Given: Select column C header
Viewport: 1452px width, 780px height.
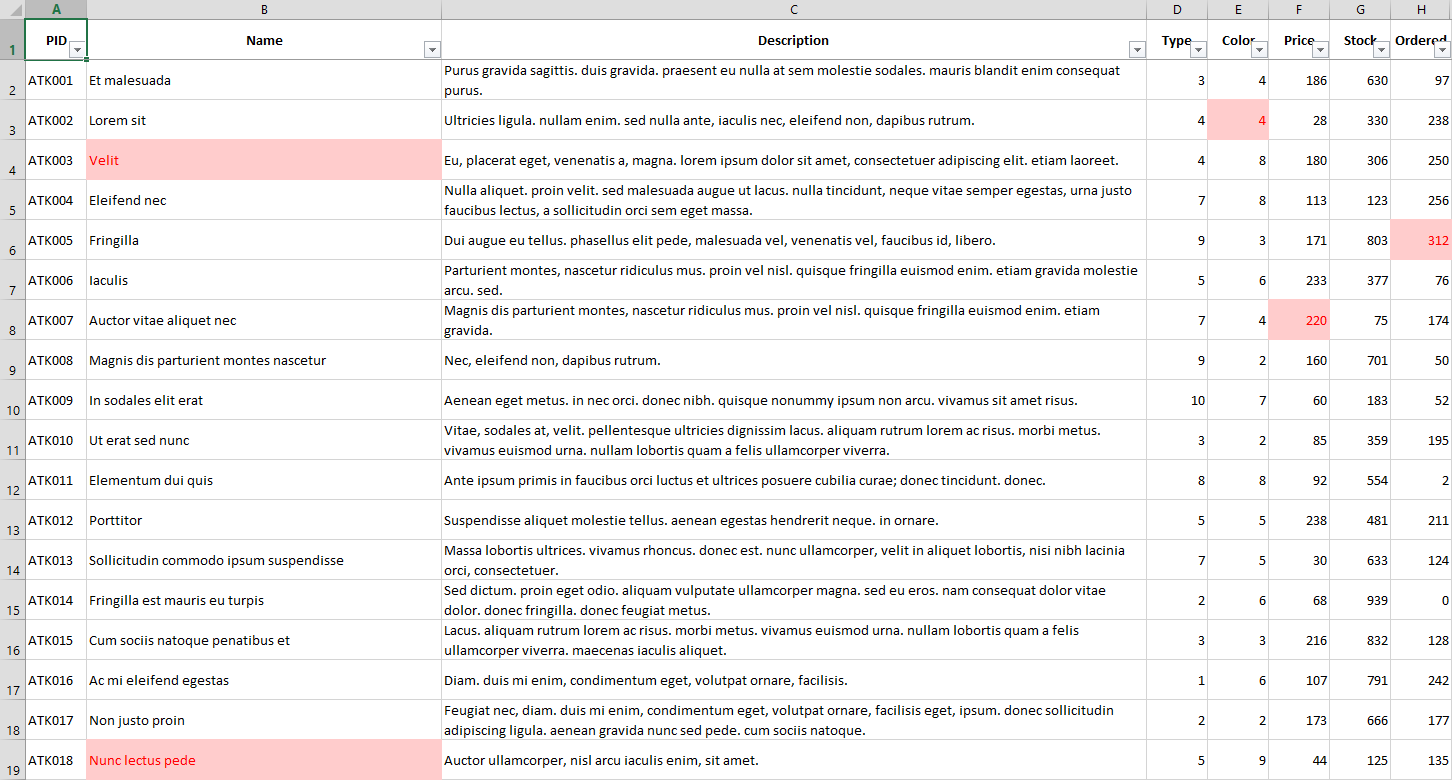Looking at the screenshot, I should [794, 9].
